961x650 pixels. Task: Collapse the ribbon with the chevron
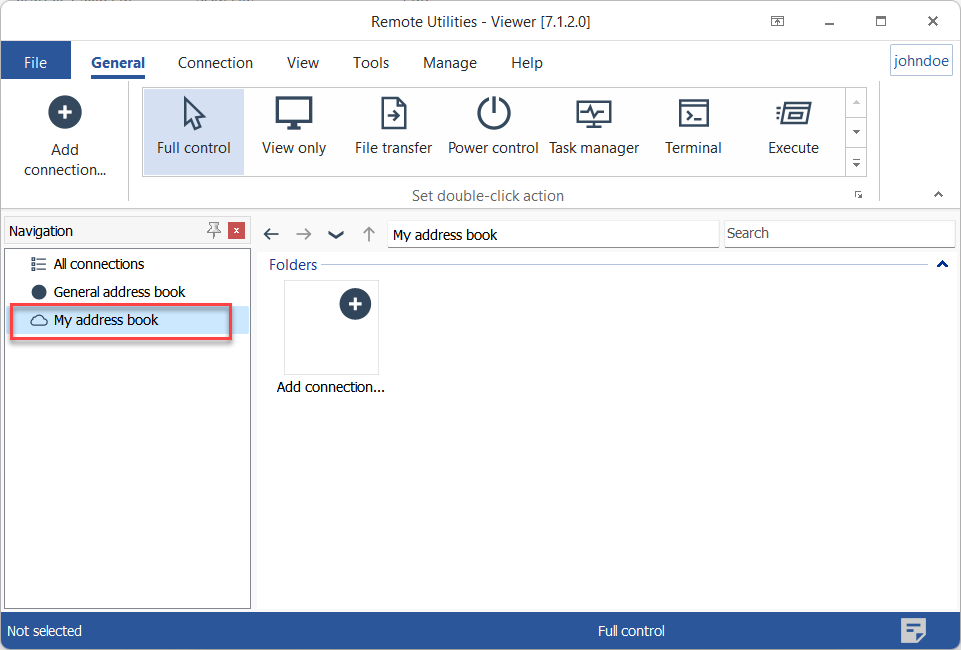point(938,195)
